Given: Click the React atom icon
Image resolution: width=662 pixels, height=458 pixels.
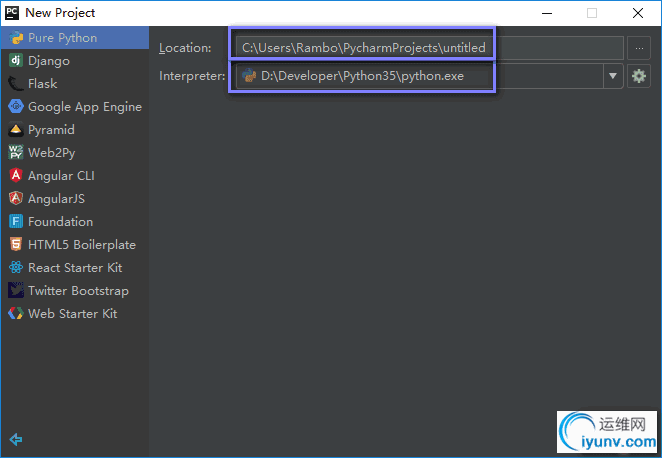Looking at the screenshot, I should (16, 267).
